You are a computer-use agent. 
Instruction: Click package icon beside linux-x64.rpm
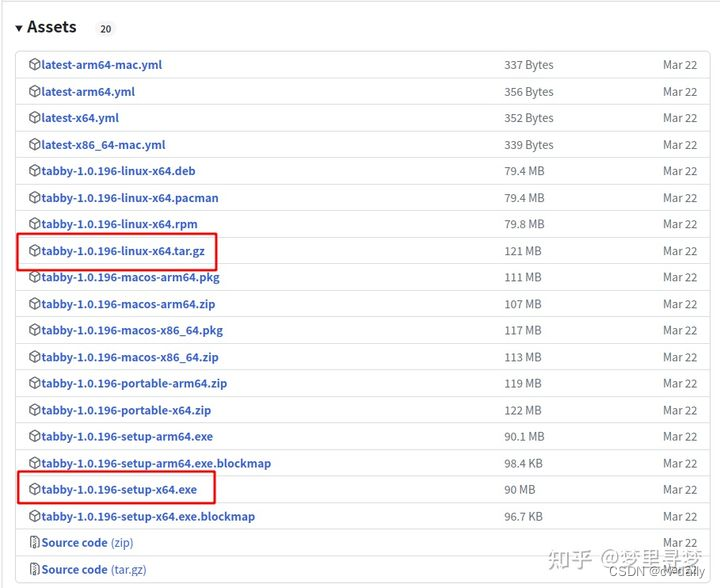tap(34, 224)
